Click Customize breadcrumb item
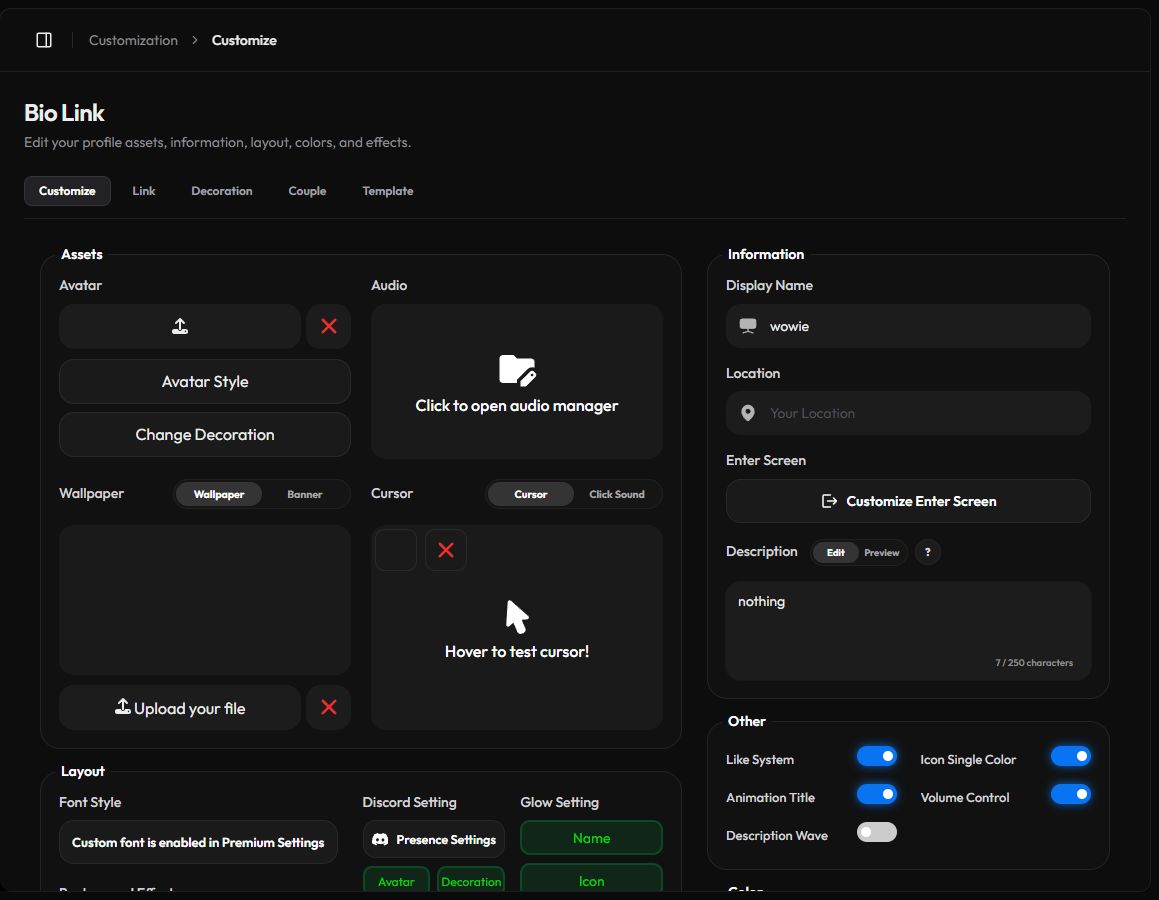The height and width of the screenshot is (900, 1159). pos(244,40)
